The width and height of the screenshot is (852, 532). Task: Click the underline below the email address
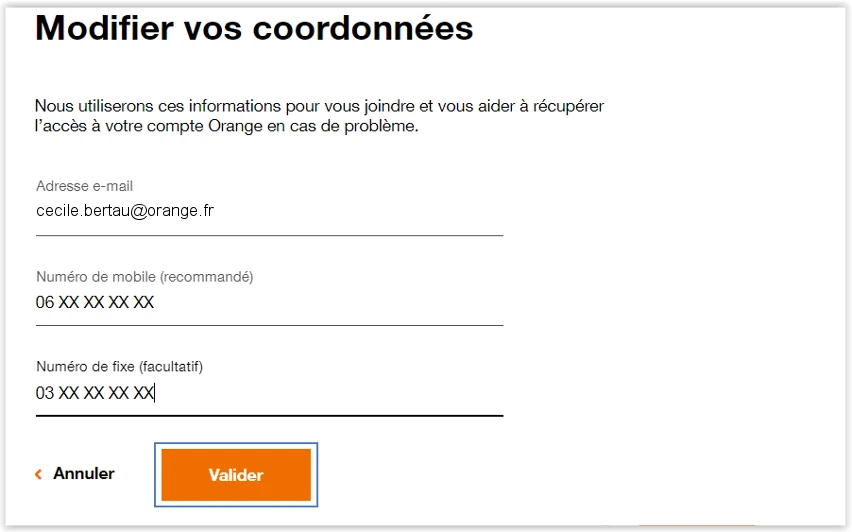[269, 236]
